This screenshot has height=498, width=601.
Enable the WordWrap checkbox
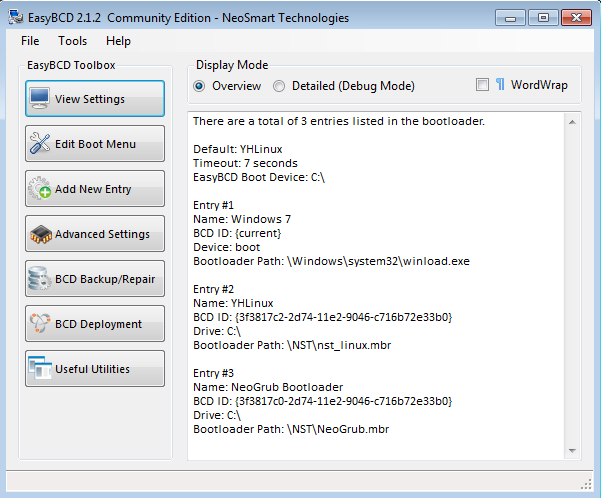[482, 85]
